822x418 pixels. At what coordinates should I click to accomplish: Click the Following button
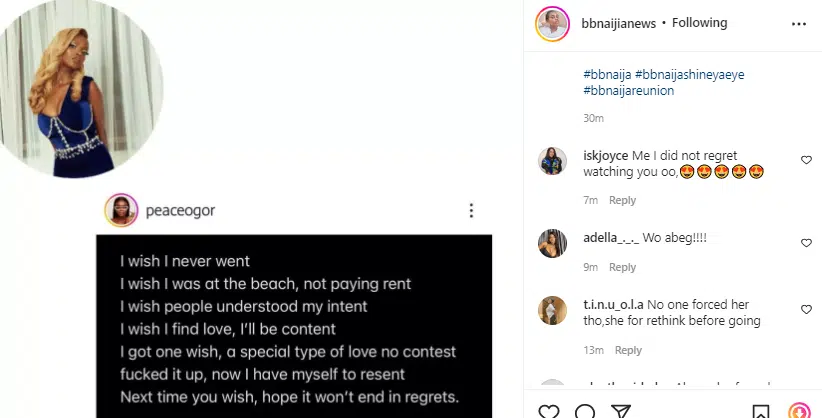coord(699,22)
